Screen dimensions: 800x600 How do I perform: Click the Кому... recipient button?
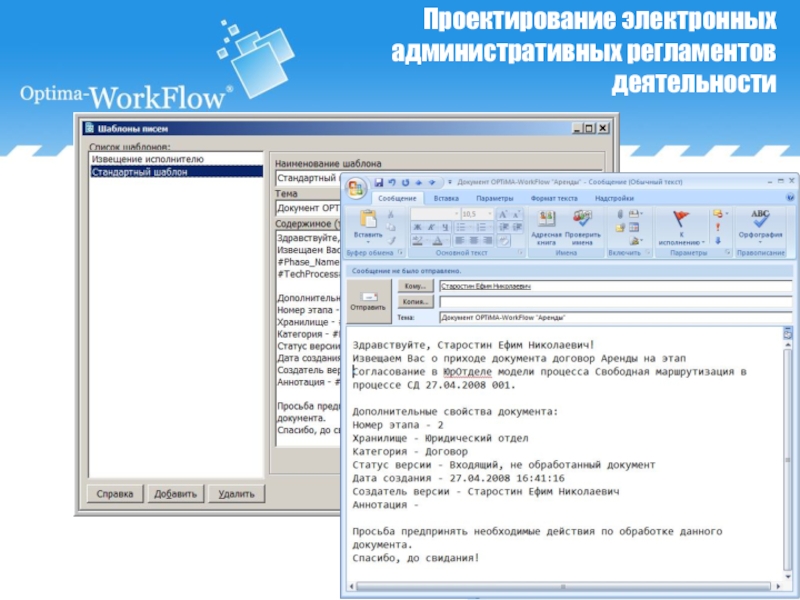click(415, 286)
